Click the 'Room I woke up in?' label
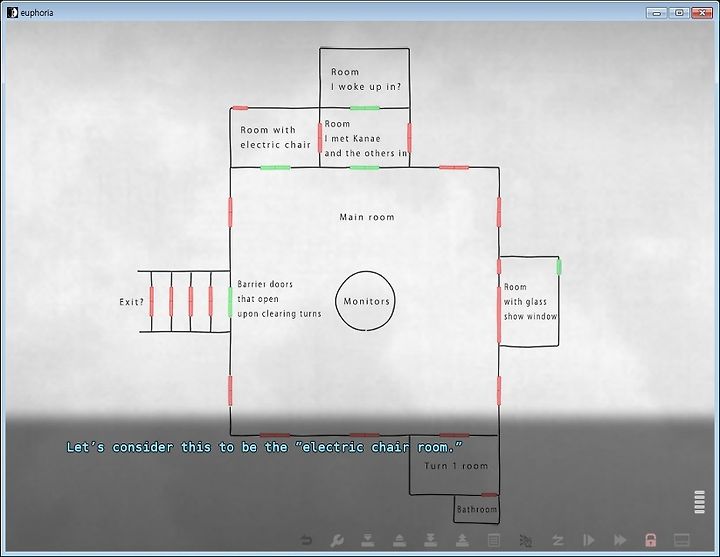This screenshot has width=720, height=557. coord(366,79)
